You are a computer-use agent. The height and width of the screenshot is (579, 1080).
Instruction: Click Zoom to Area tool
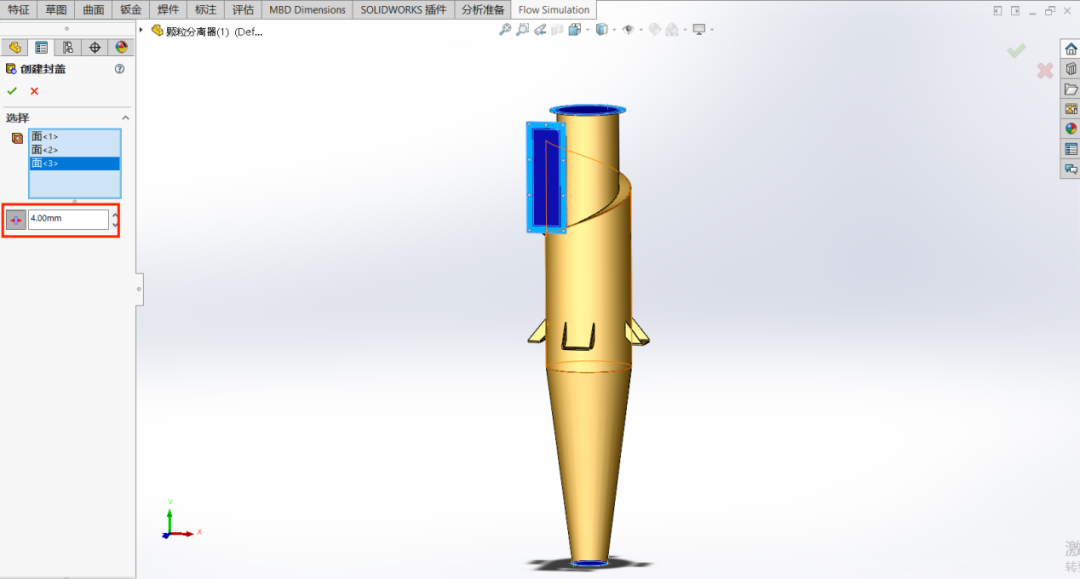click(523, 30)
